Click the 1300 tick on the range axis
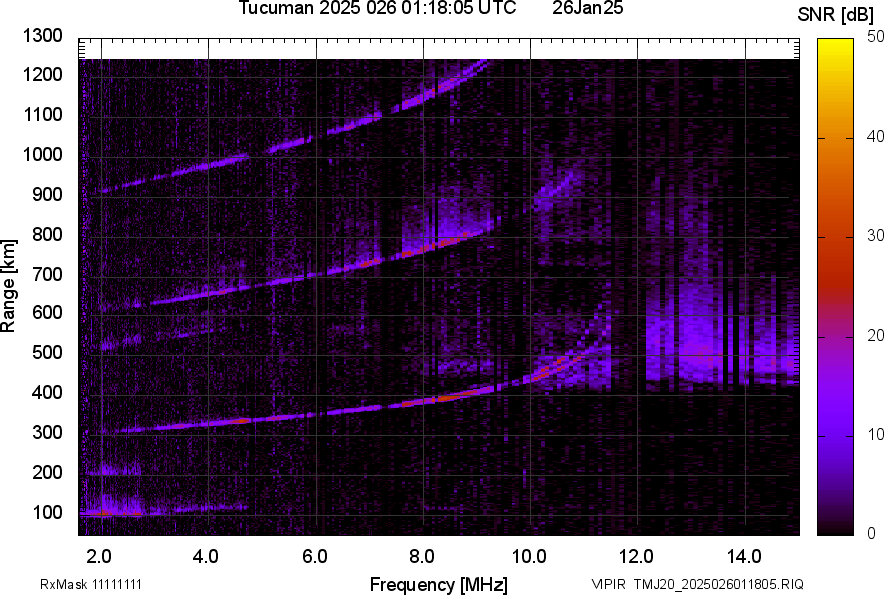884x595 pixels. 43,36
